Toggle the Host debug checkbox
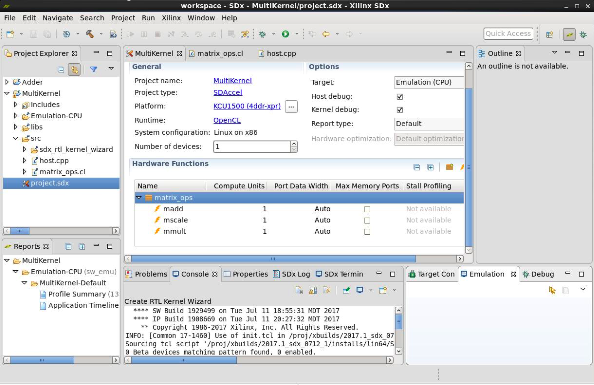This screenshot has height=385, width=594. coord(400,97)
